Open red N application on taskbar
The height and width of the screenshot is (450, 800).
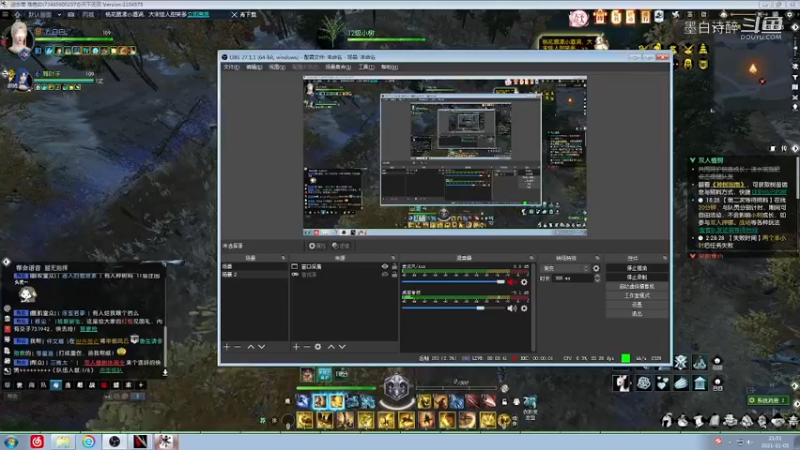pyautogui.click(x=140, y=441)
